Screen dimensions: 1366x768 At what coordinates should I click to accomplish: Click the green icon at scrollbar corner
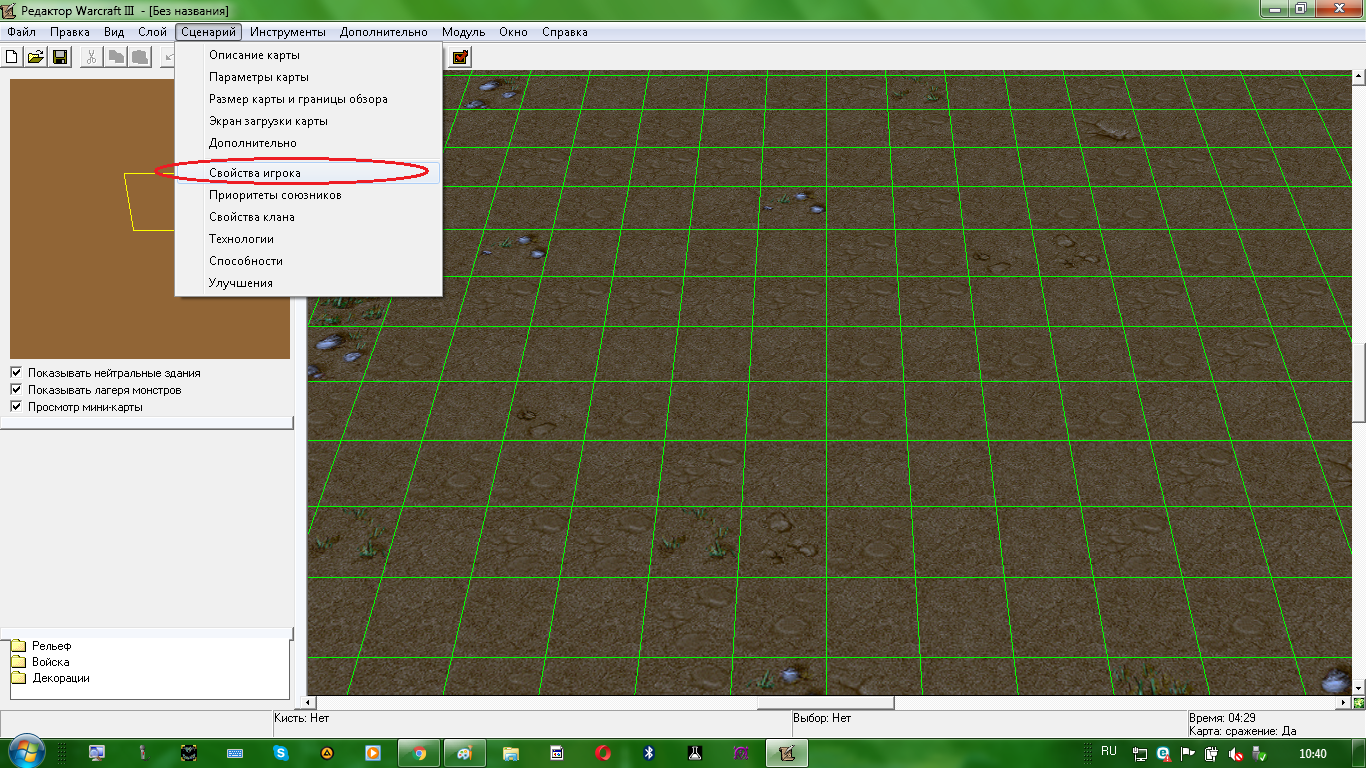1359,703
